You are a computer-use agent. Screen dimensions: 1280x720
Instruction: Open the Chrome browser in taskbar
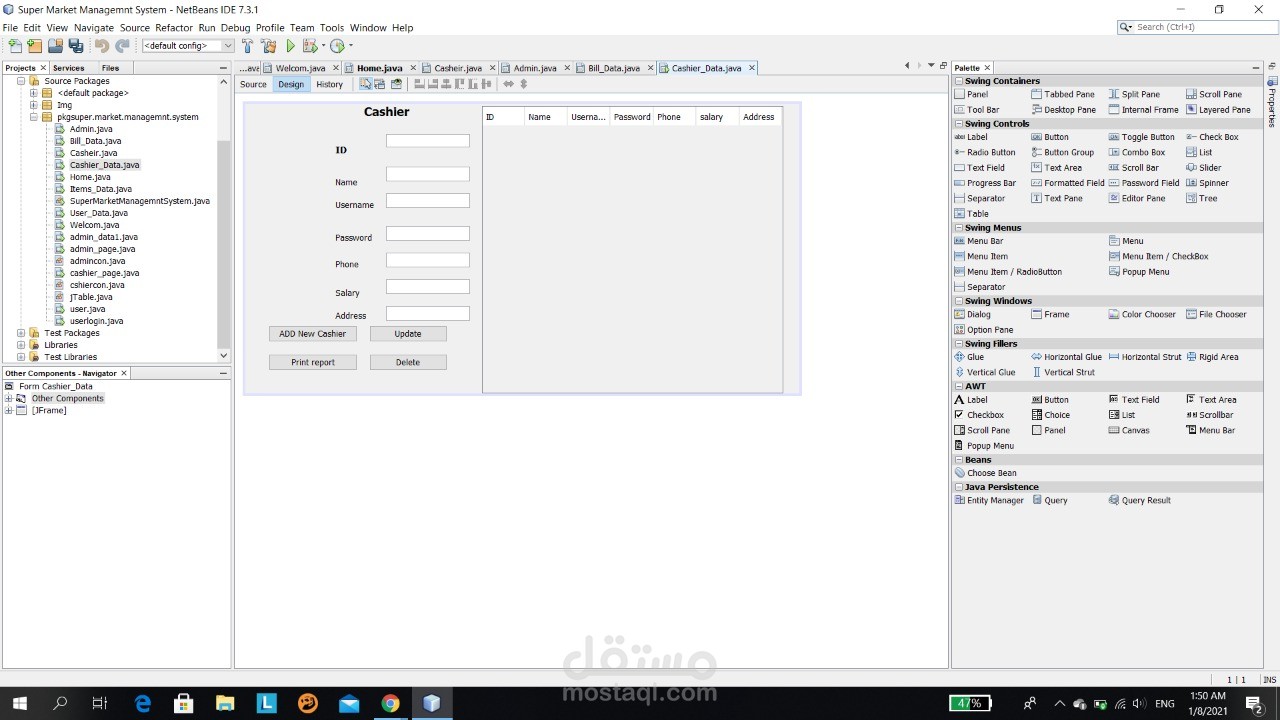(390, 703)
